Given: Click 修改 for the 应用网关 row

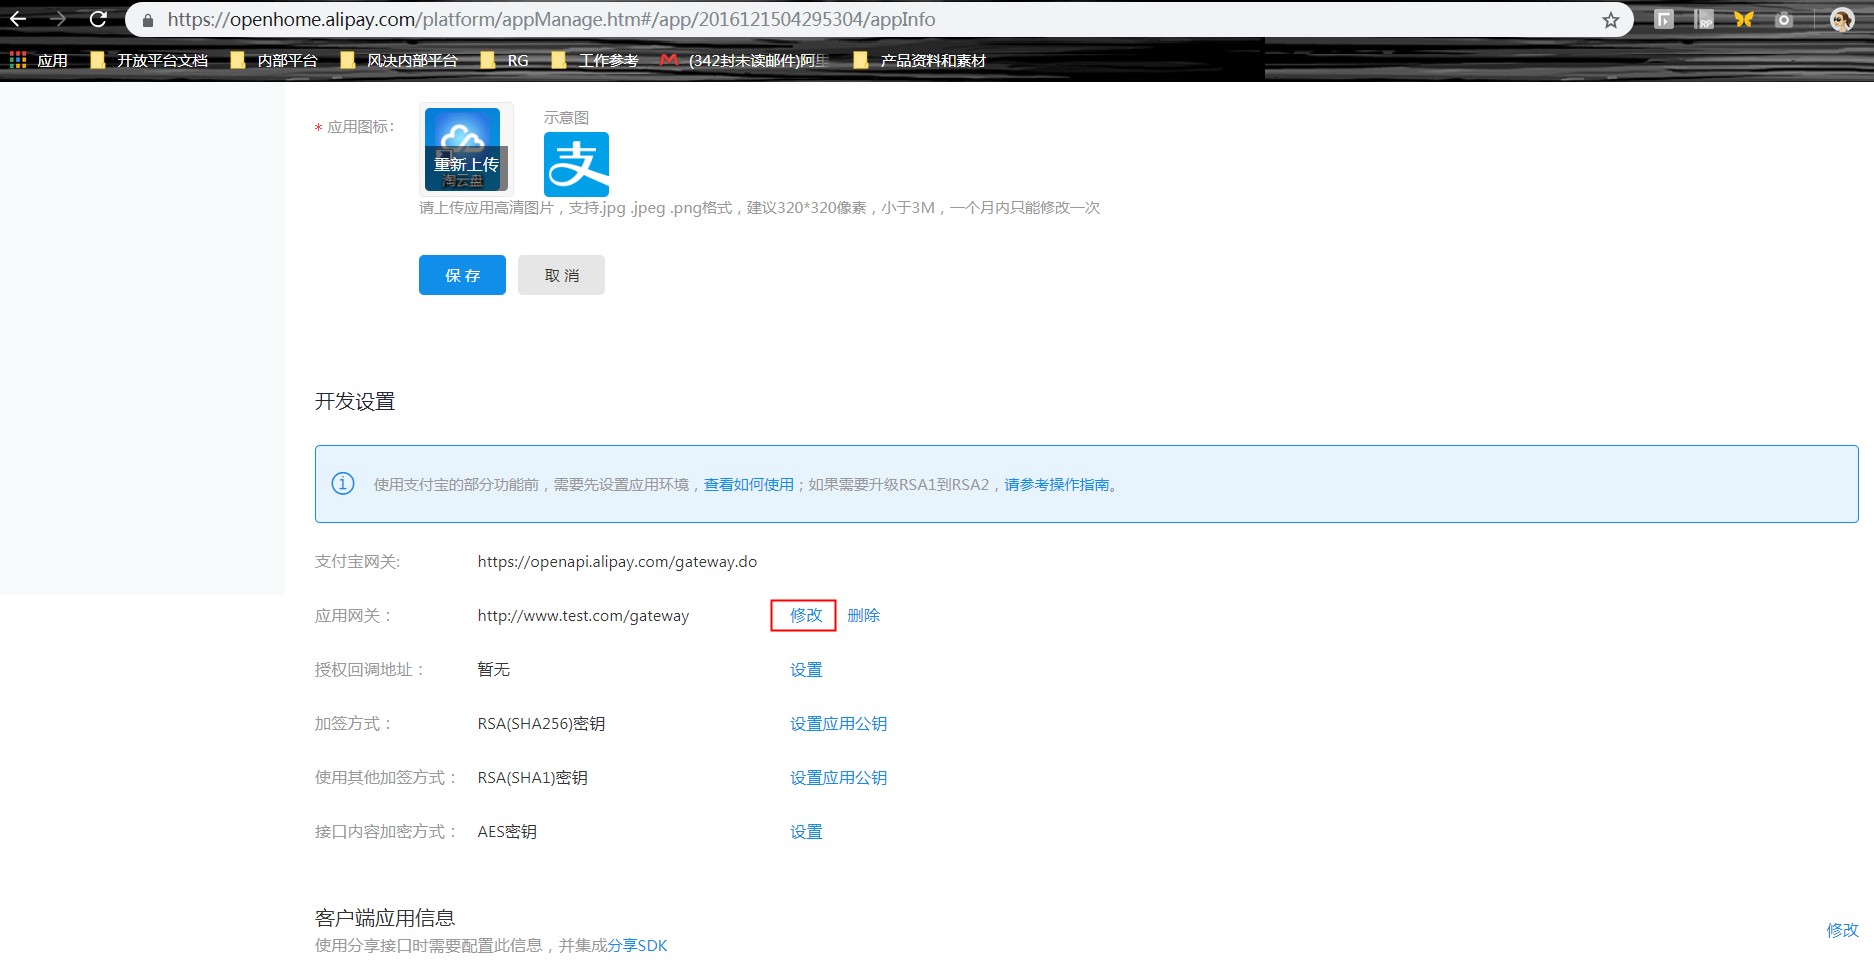Looking at the screenshot, I should pyautogui.click(x=806, y=615).
